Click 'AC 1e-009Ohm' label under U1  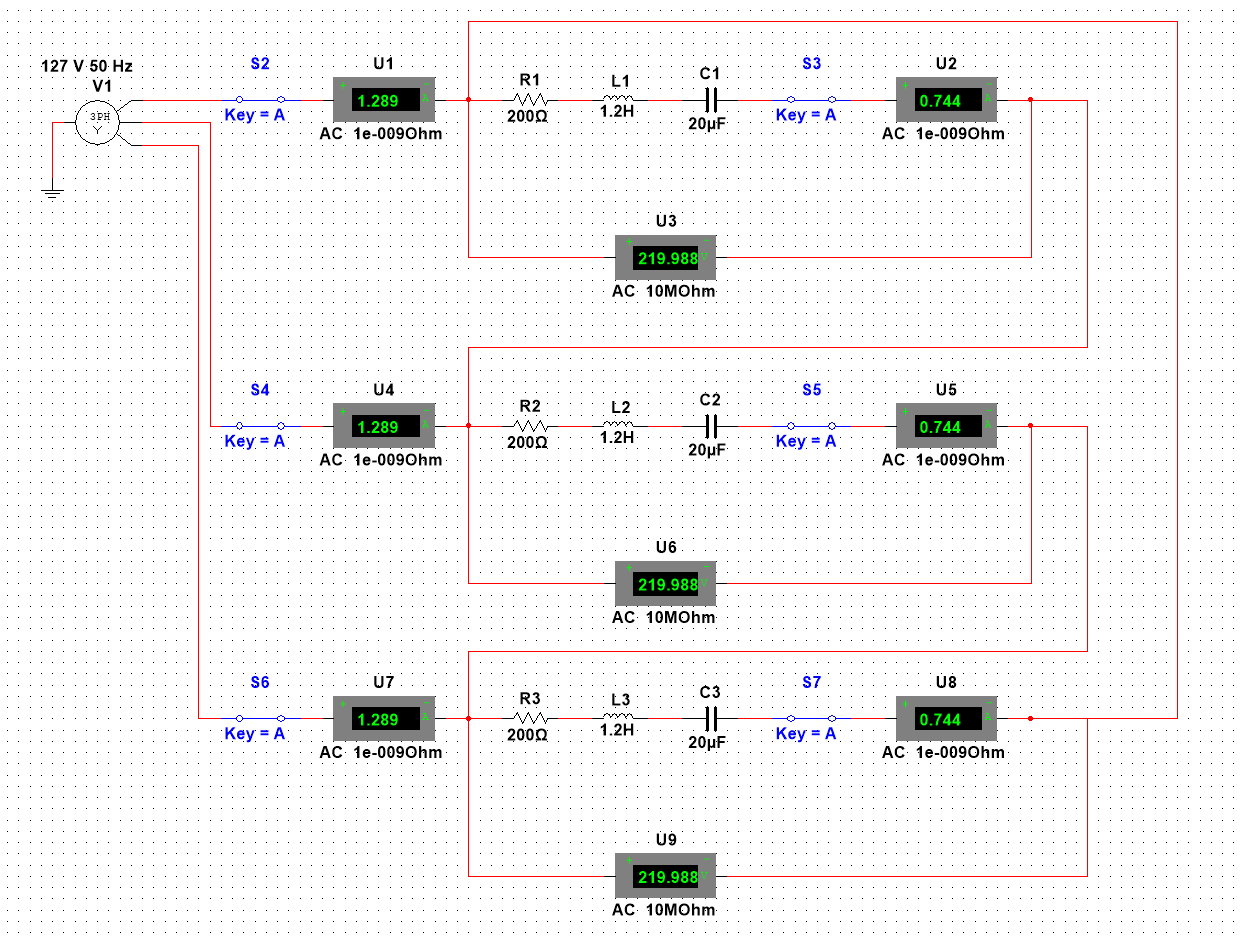coord(381,134)
